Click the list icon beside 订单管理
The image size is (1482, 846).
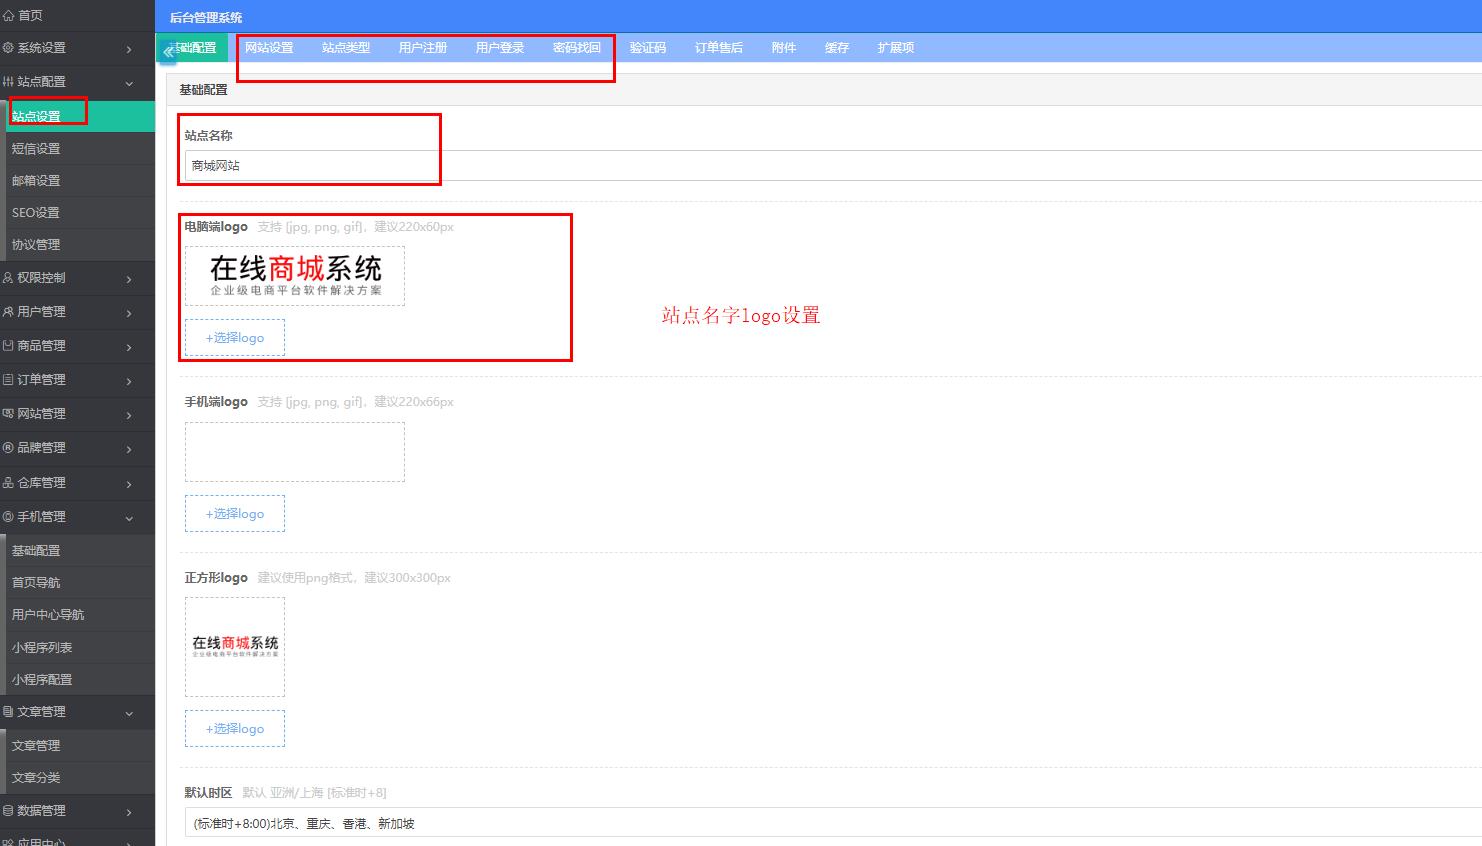click(x=8, y=380)
